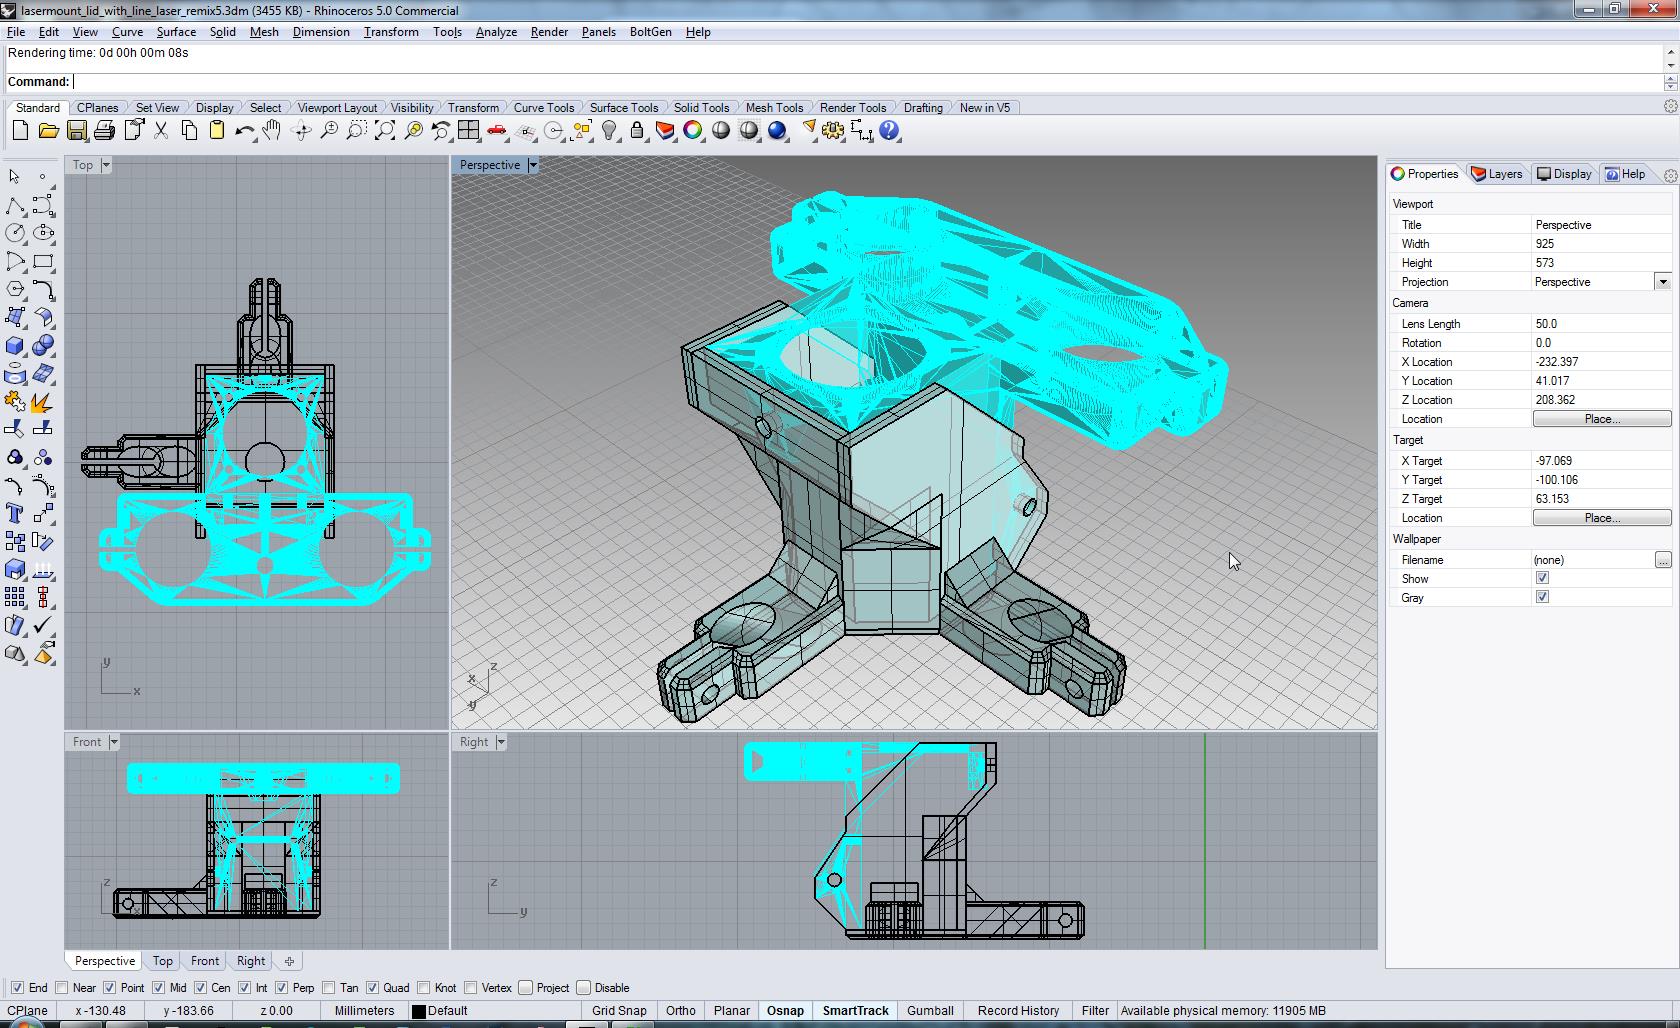
Task: Toggle the Cen osnap checkbox
Action: (201, 988)
